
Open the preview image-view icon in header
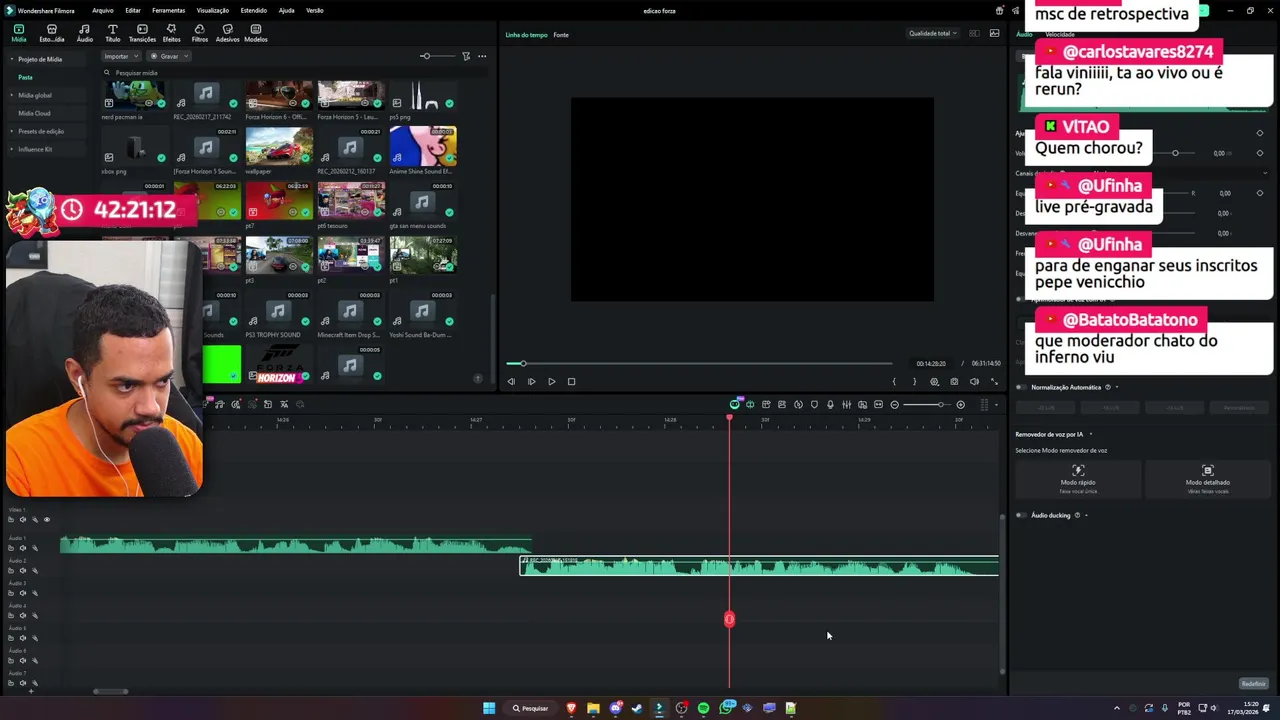click(994, 33)
